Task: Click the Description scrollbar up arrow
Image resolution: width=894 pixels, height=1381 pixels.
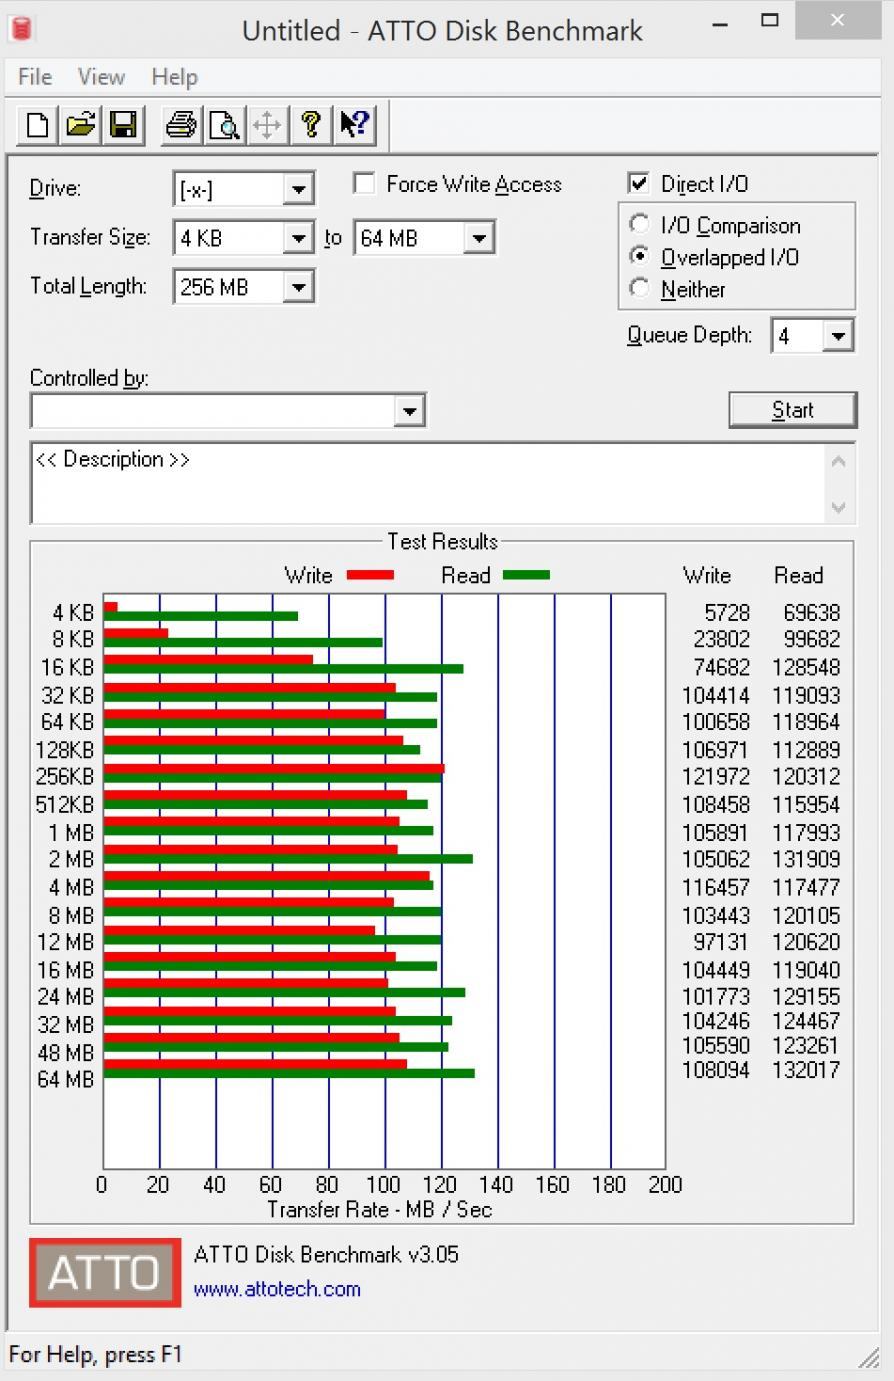Action: pyautogui.click(x=839, y=461)
